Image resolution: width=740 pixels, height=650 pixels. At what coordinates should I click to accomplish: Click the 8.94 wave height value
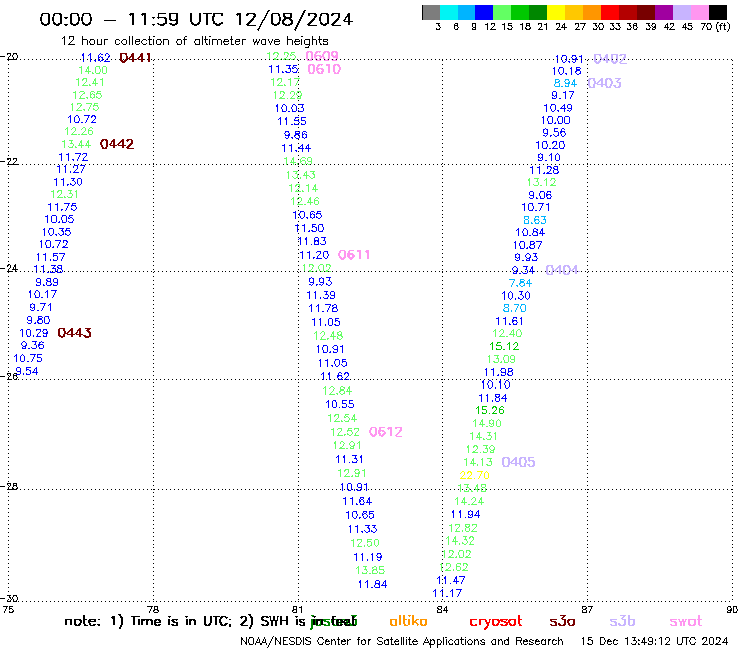565,83
